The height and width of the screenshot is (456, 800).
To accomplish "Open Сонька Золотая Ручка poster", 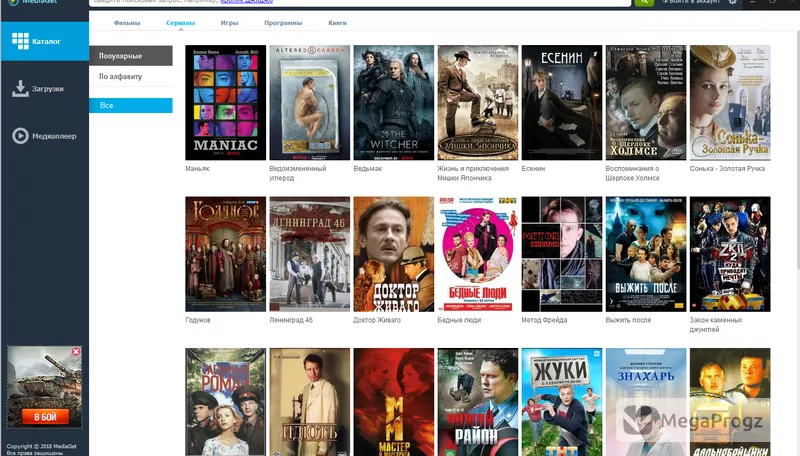I will (x=730, y=103).
